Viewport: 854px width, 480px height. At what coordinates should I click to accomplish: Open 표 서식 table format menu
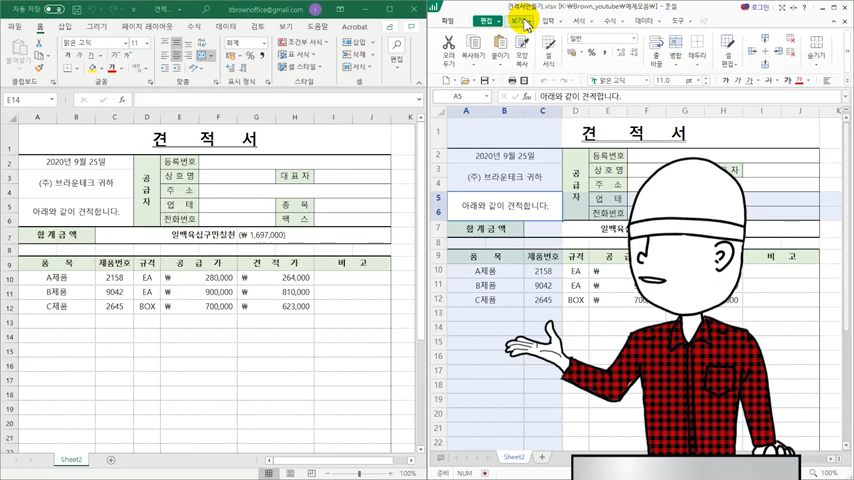coord(297,54)
